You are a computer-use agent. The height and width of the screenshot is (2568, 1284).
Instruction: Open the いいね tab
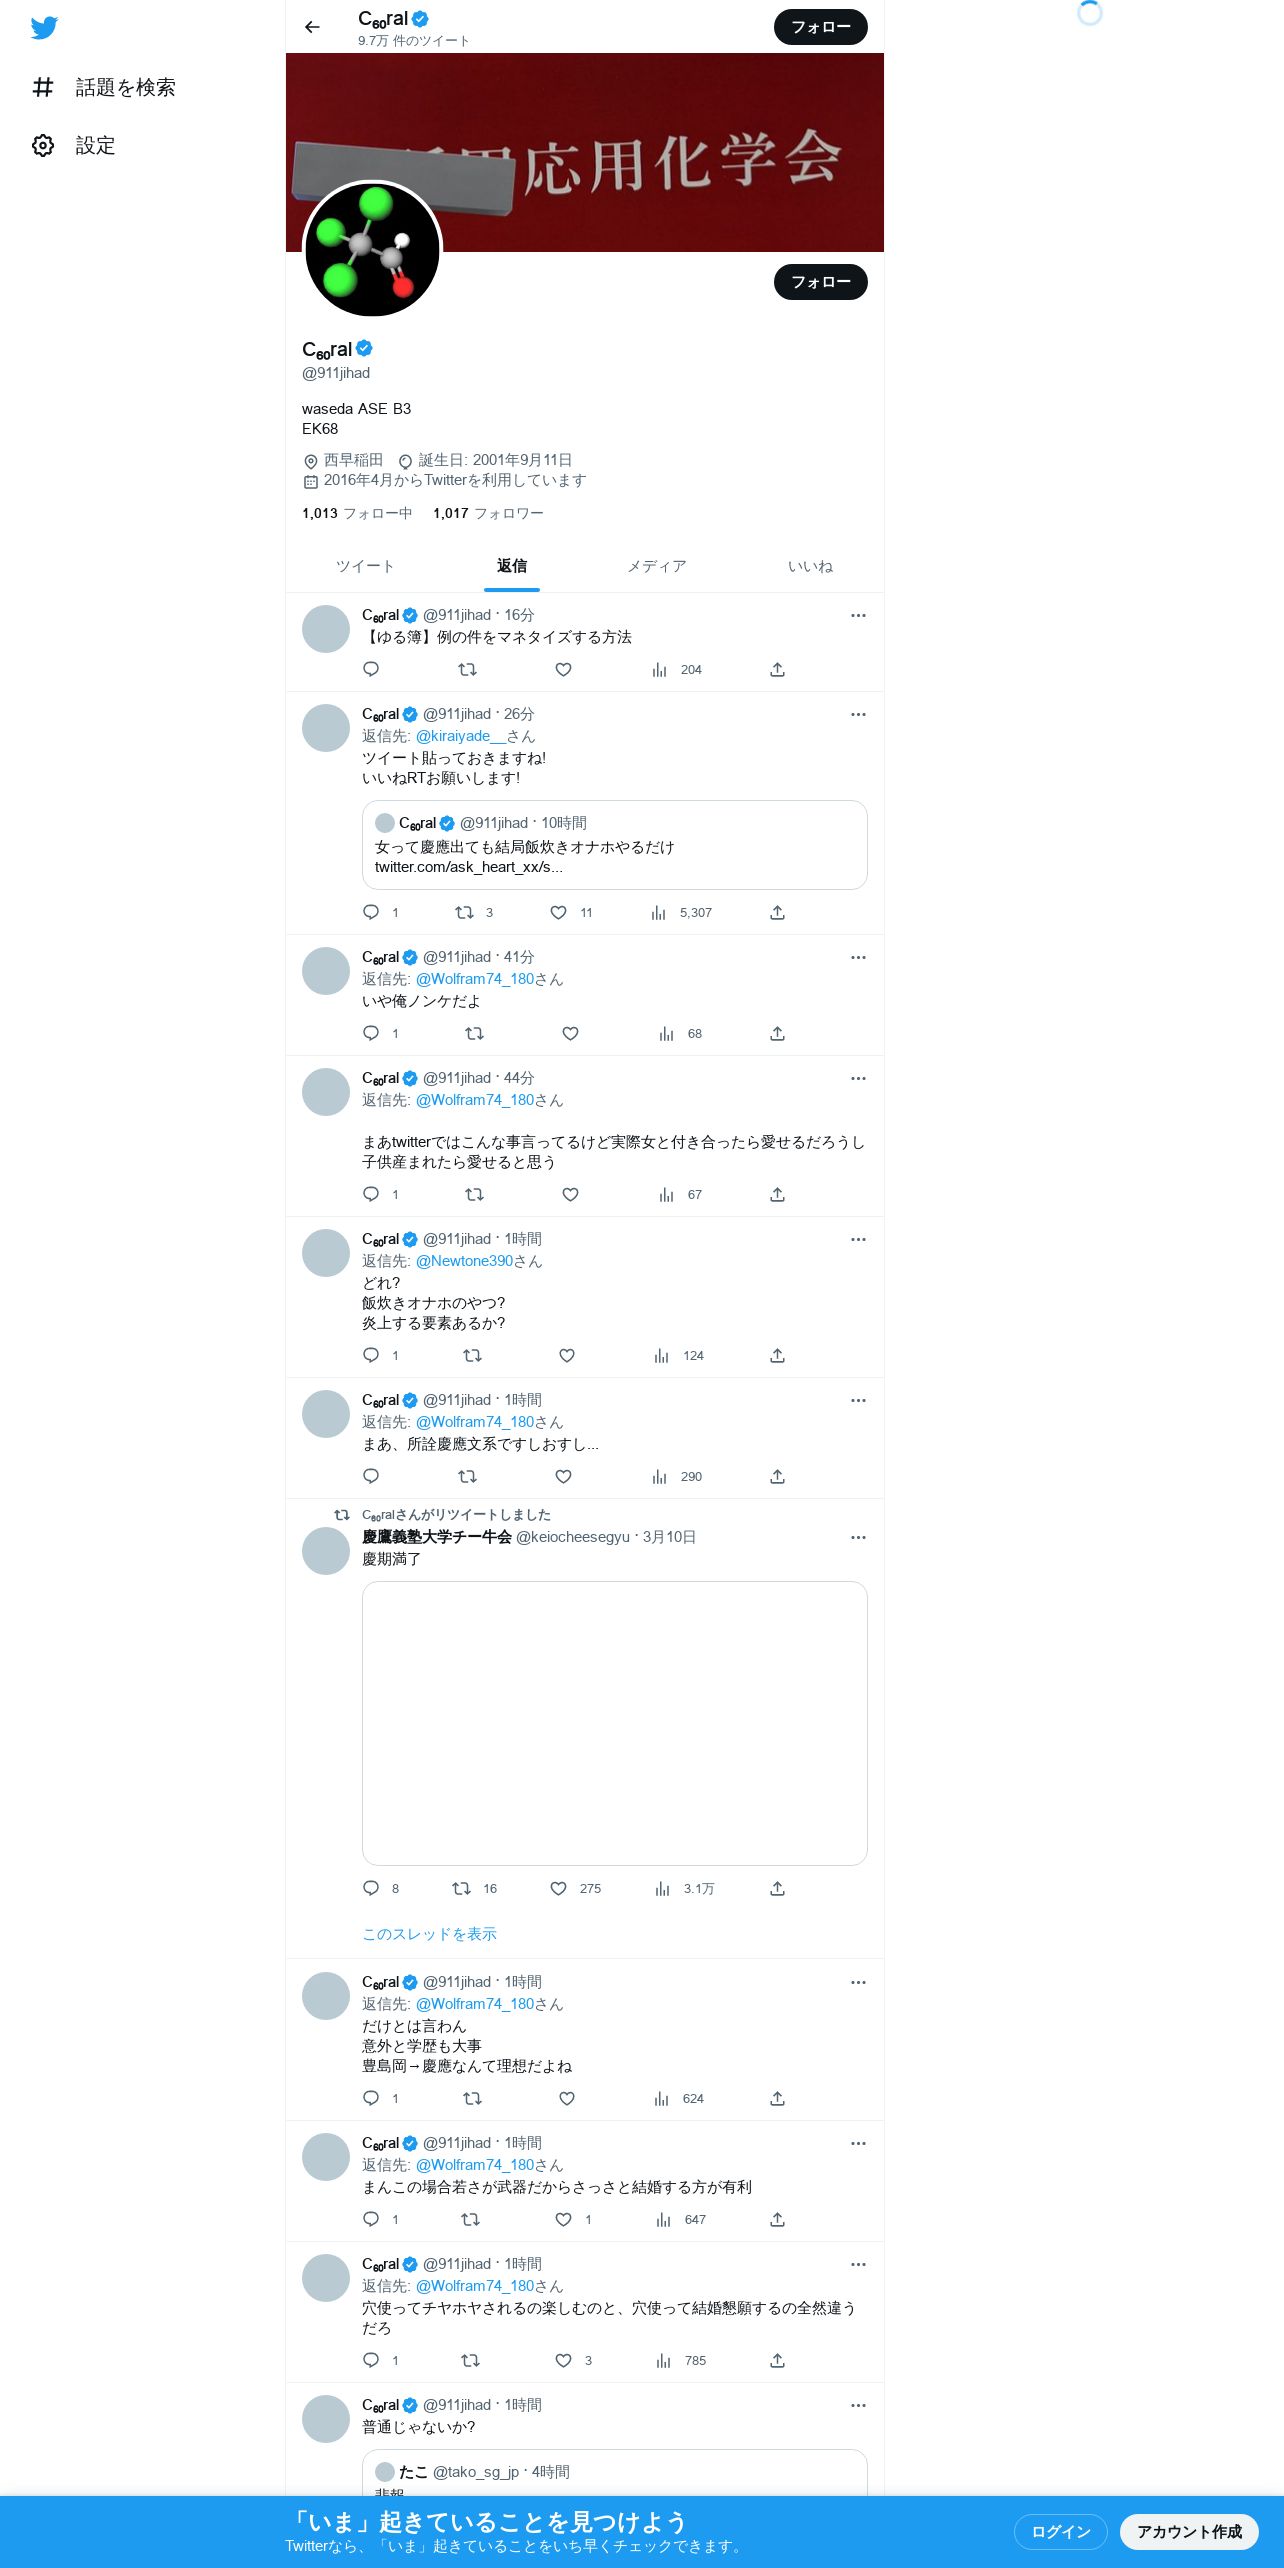click(x=810, y=566)
